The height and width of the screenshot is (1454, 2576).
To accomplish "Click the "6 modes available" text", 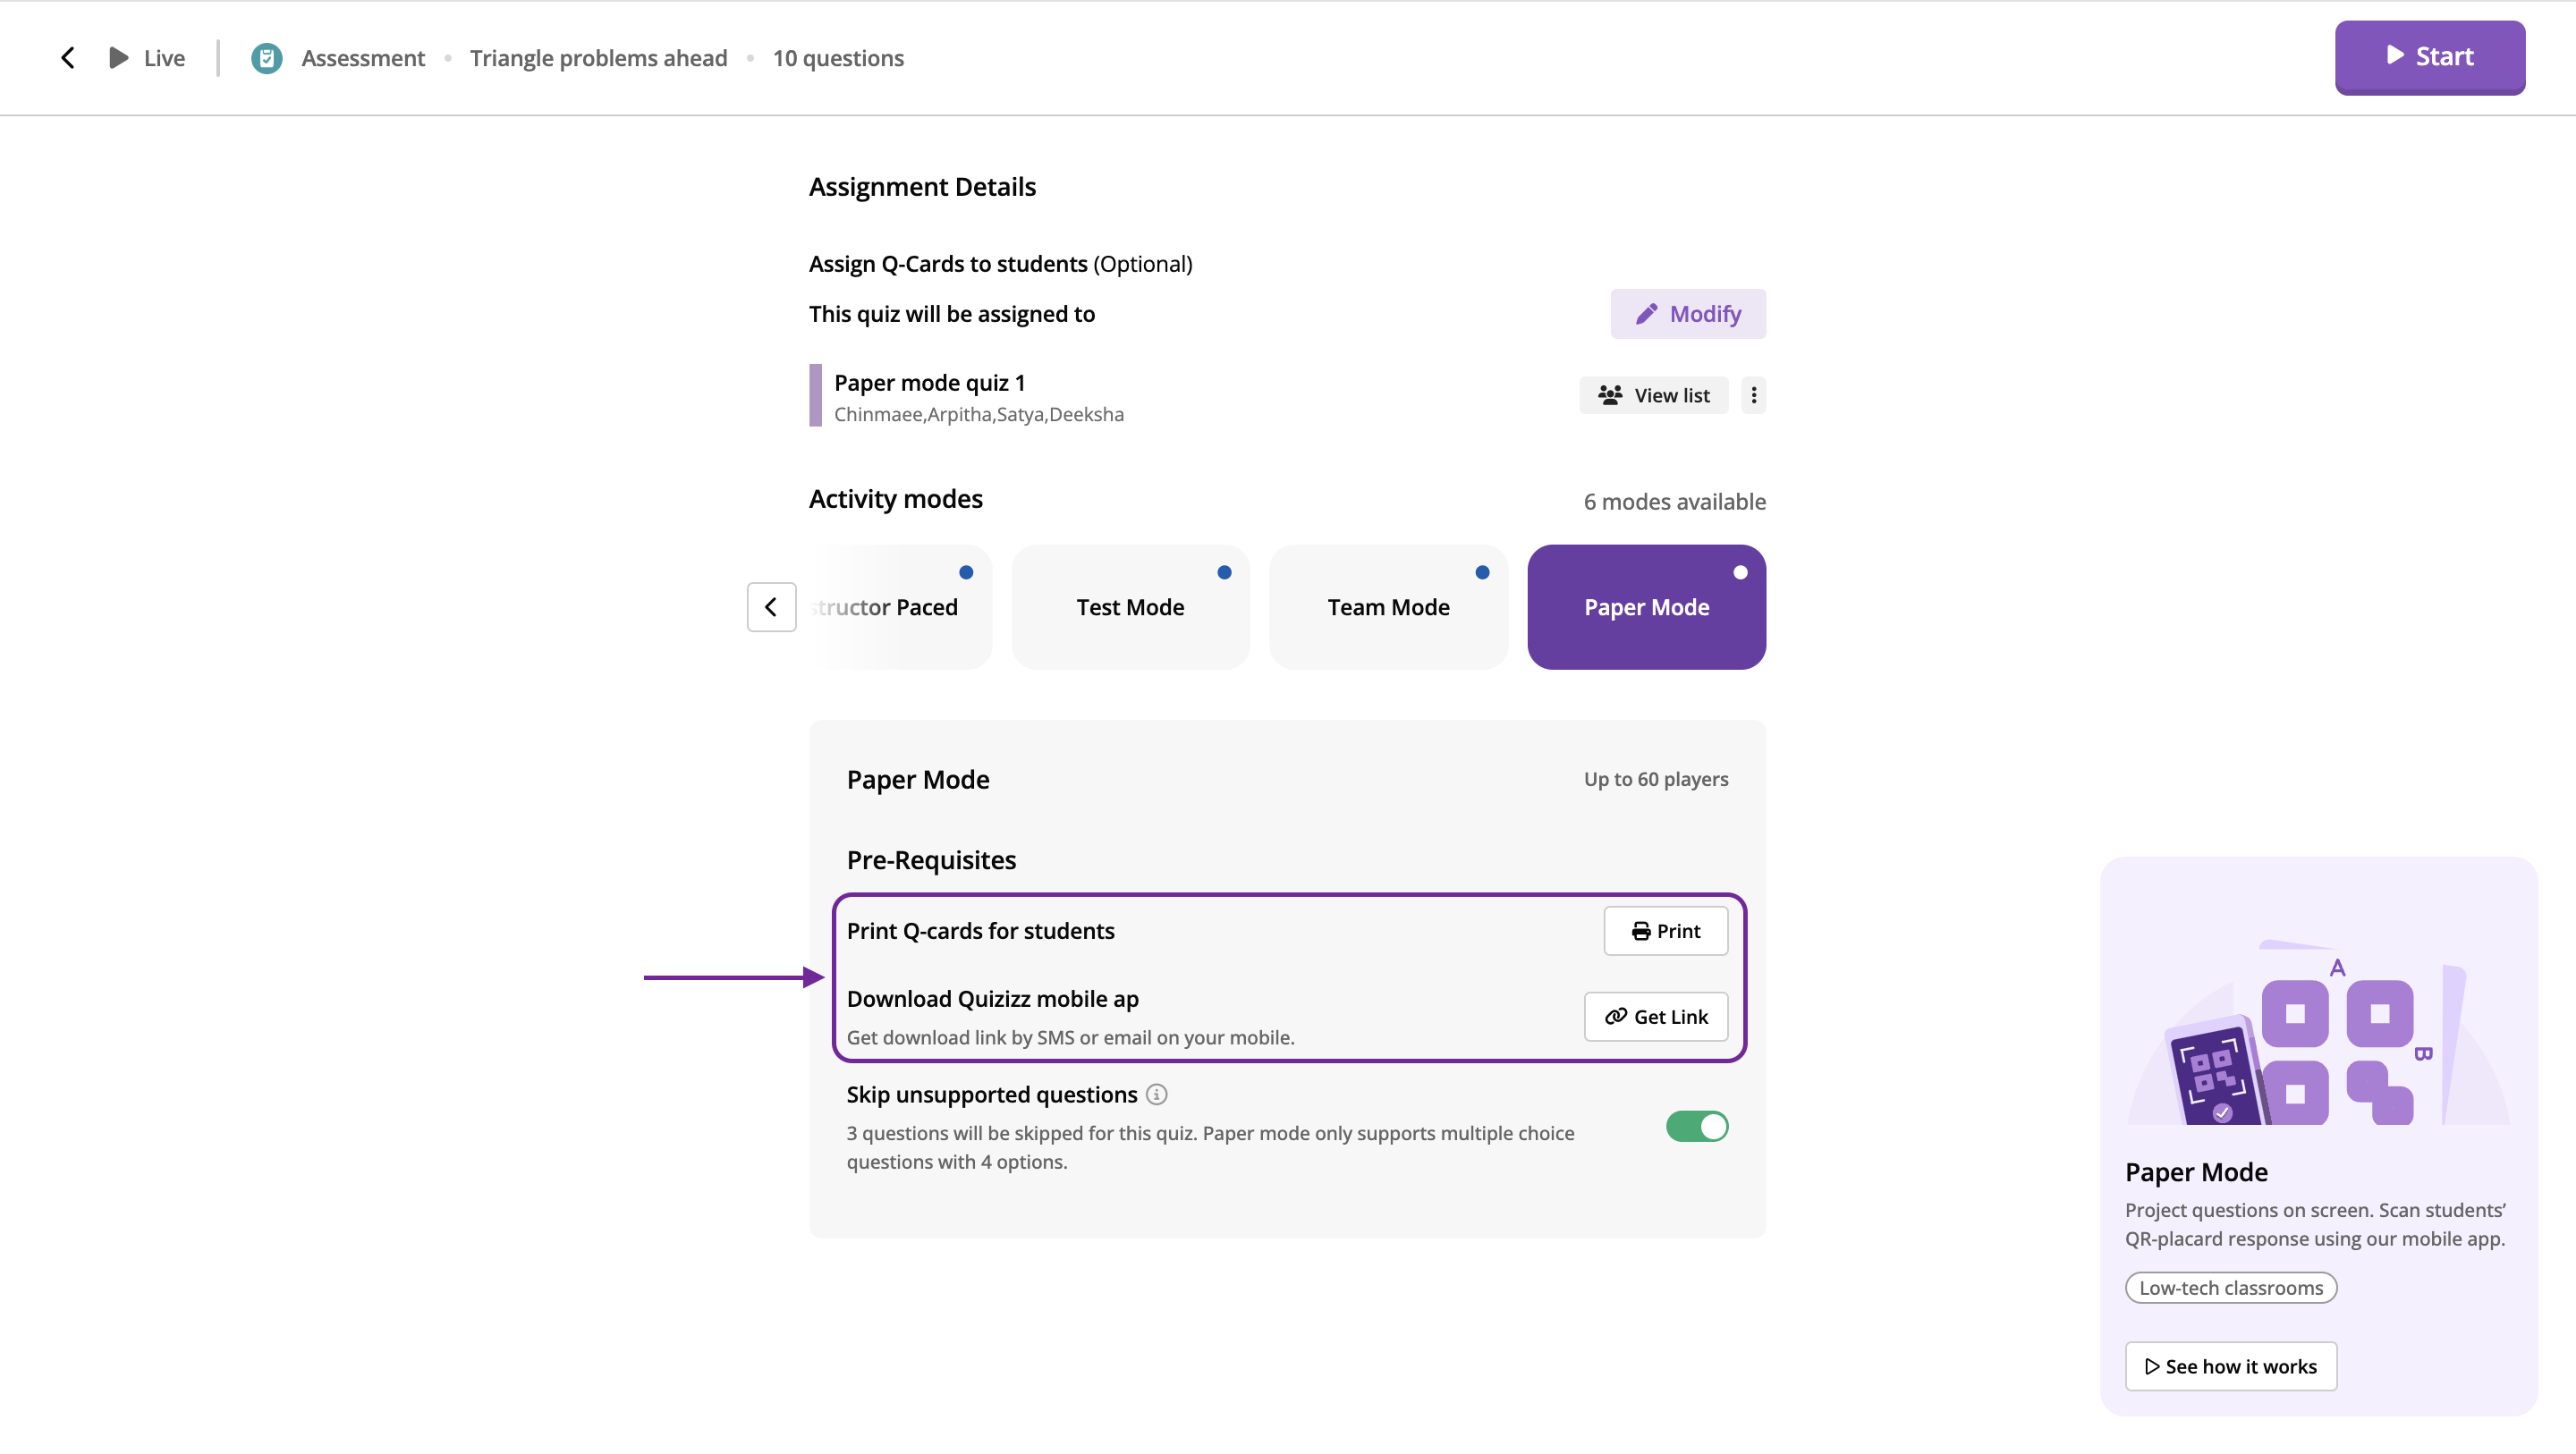I will tap(1675, 502).
